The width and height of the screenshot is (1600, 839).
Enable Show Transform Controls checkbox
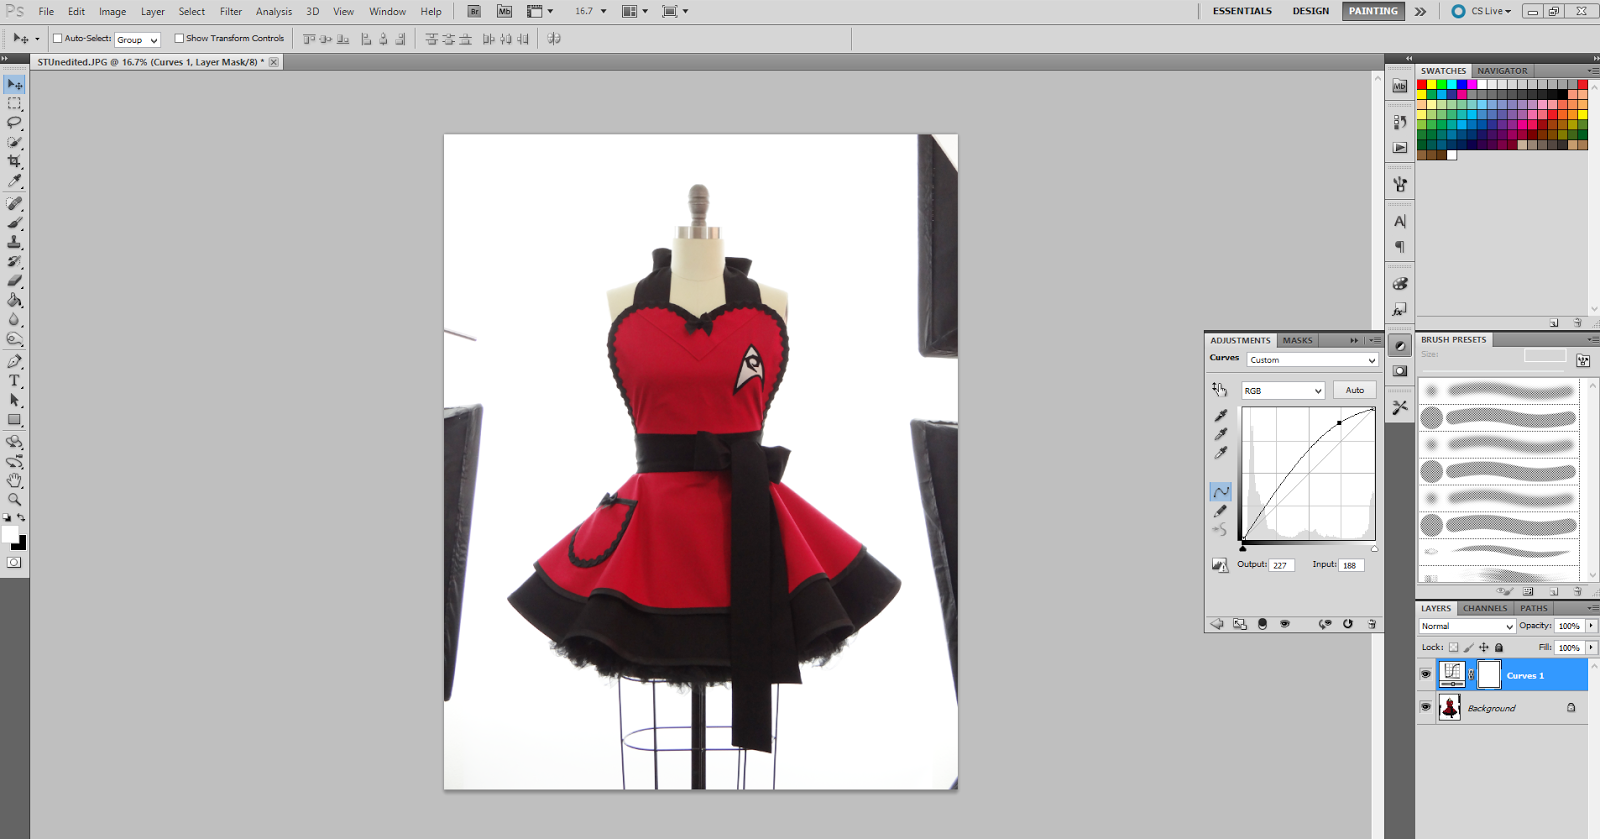179,38
